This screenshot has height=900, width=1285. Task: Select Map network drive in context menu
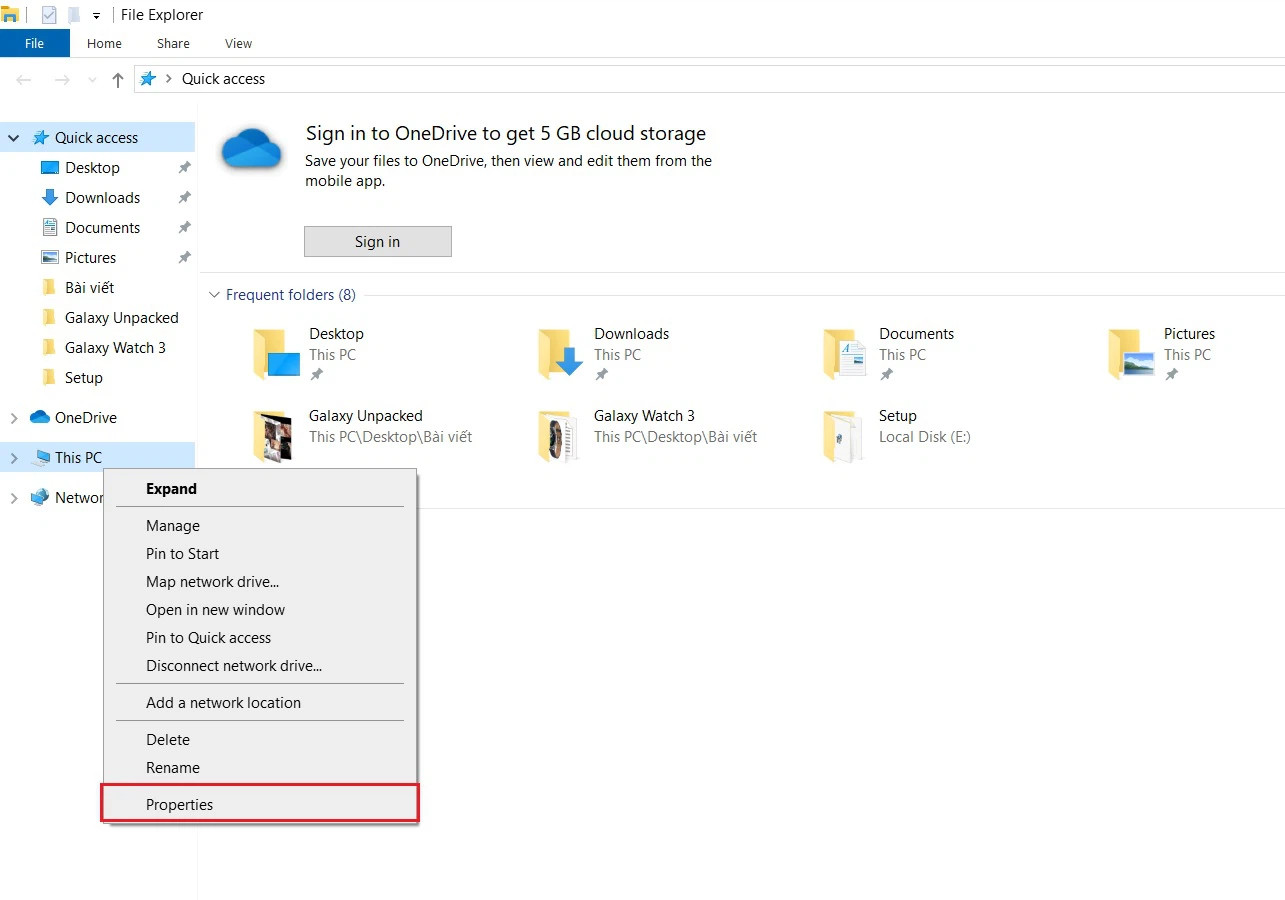tap(260, 582)
